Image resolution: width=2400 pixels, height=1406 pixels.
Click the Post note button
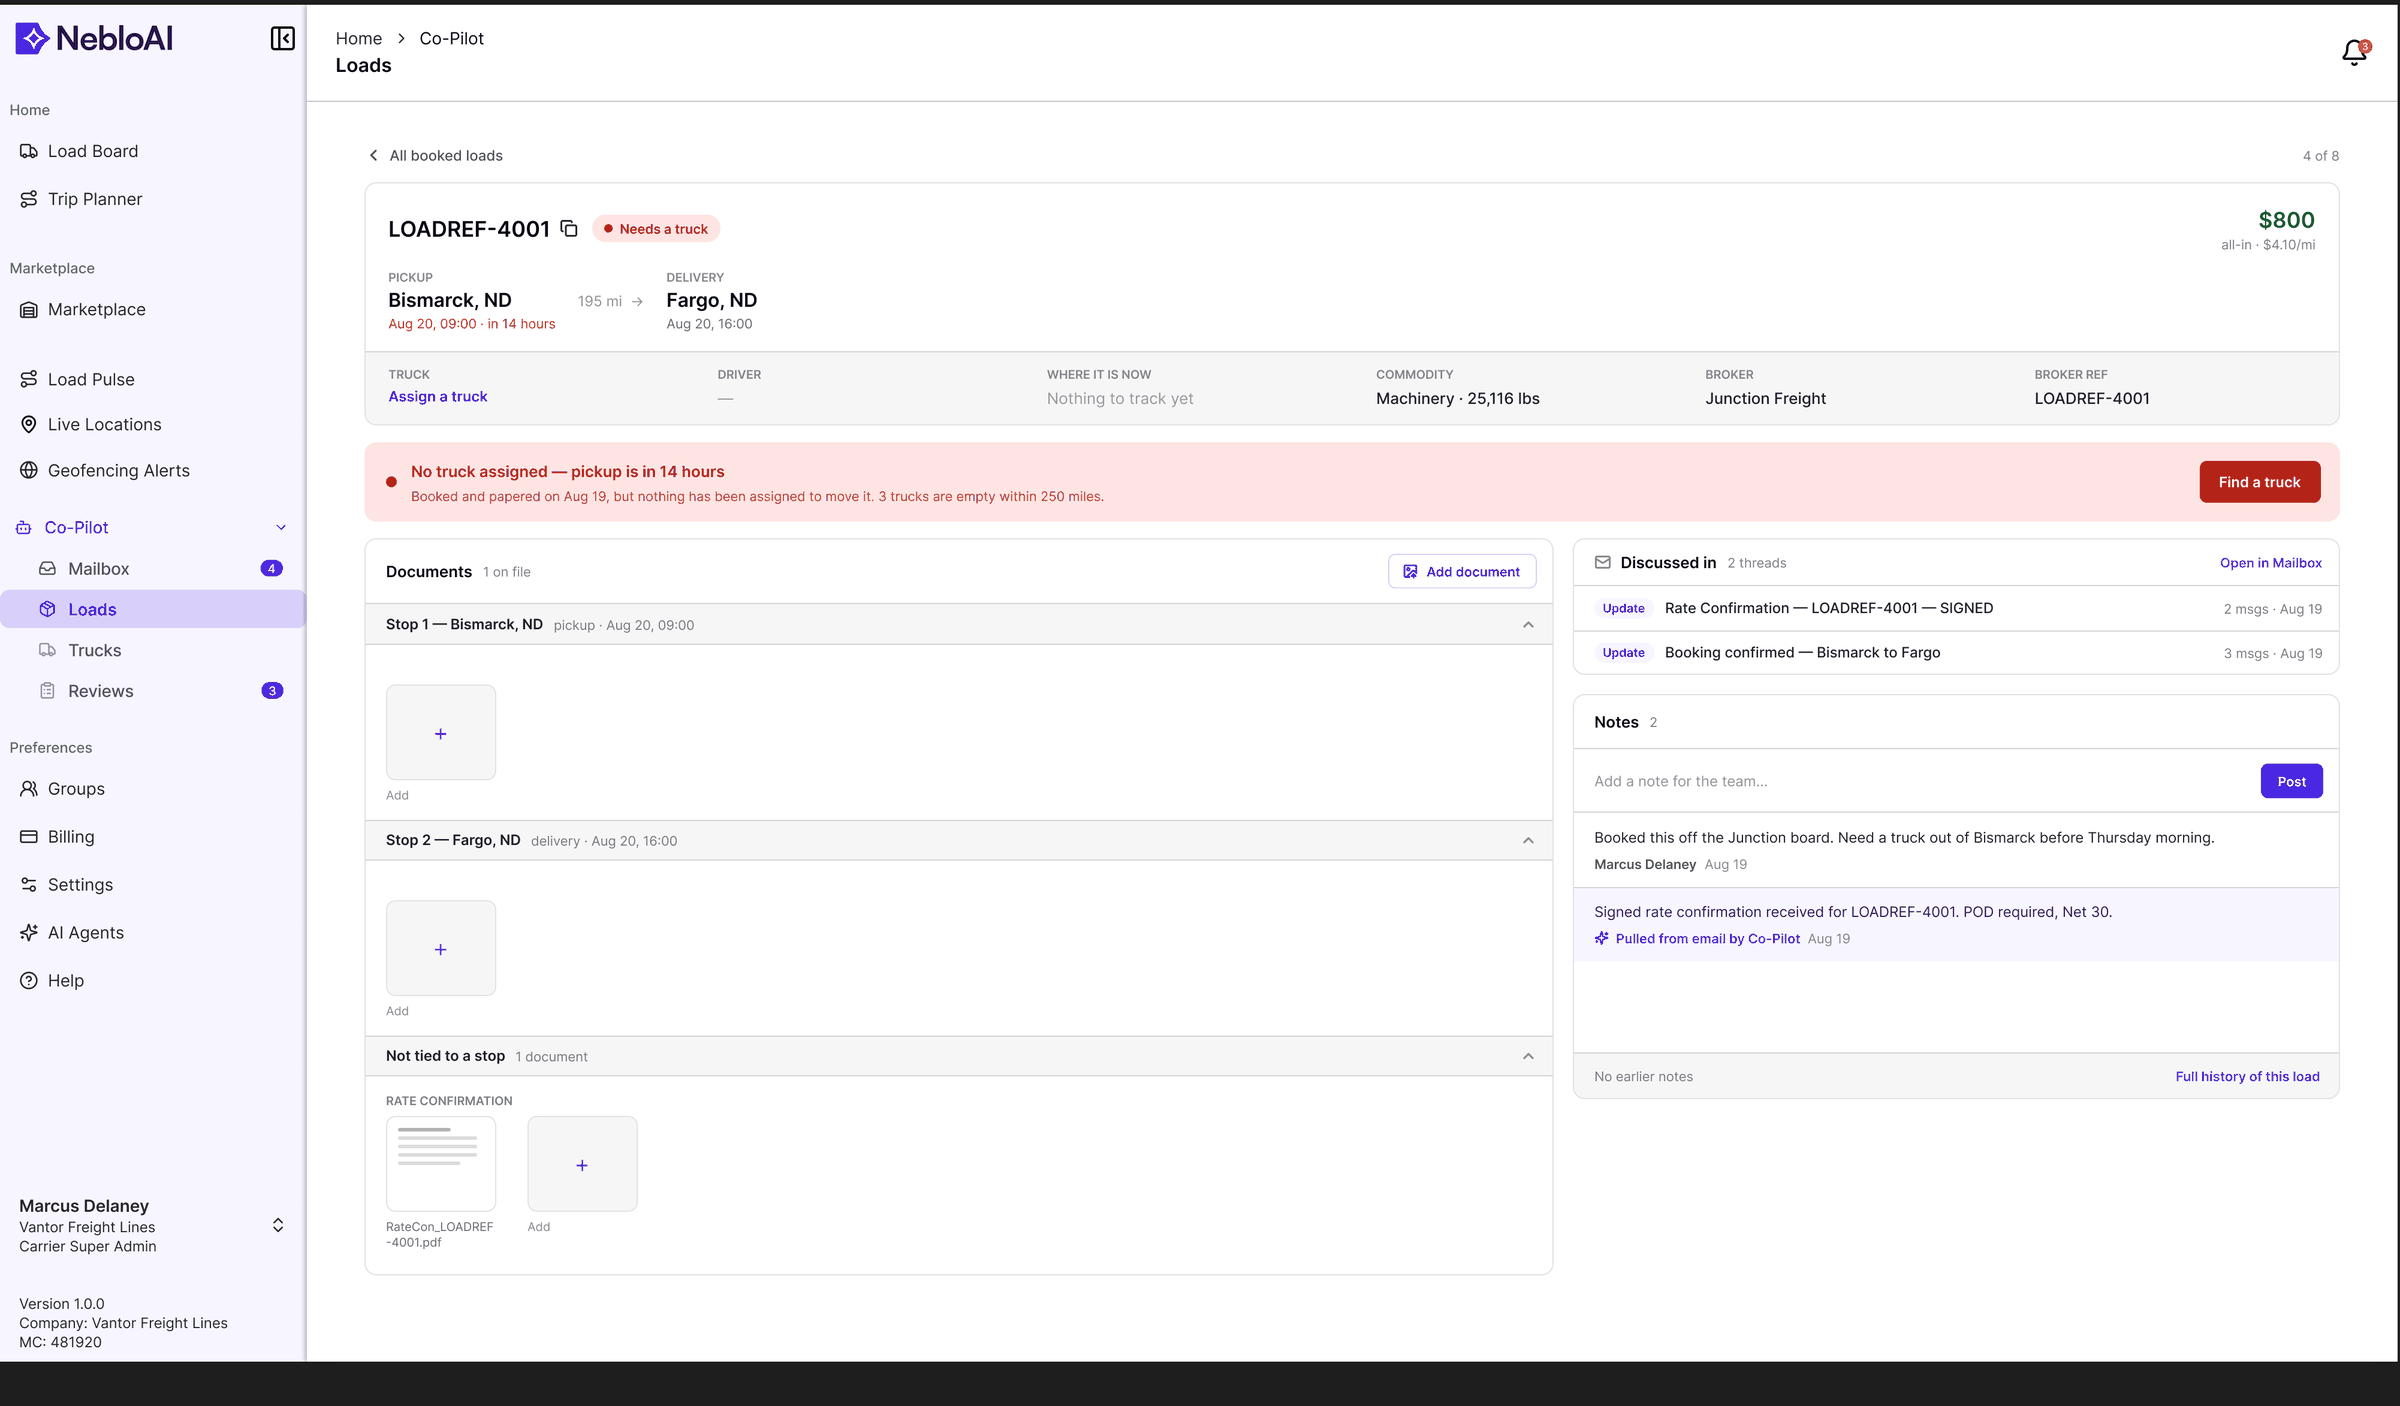[2291, 782]
